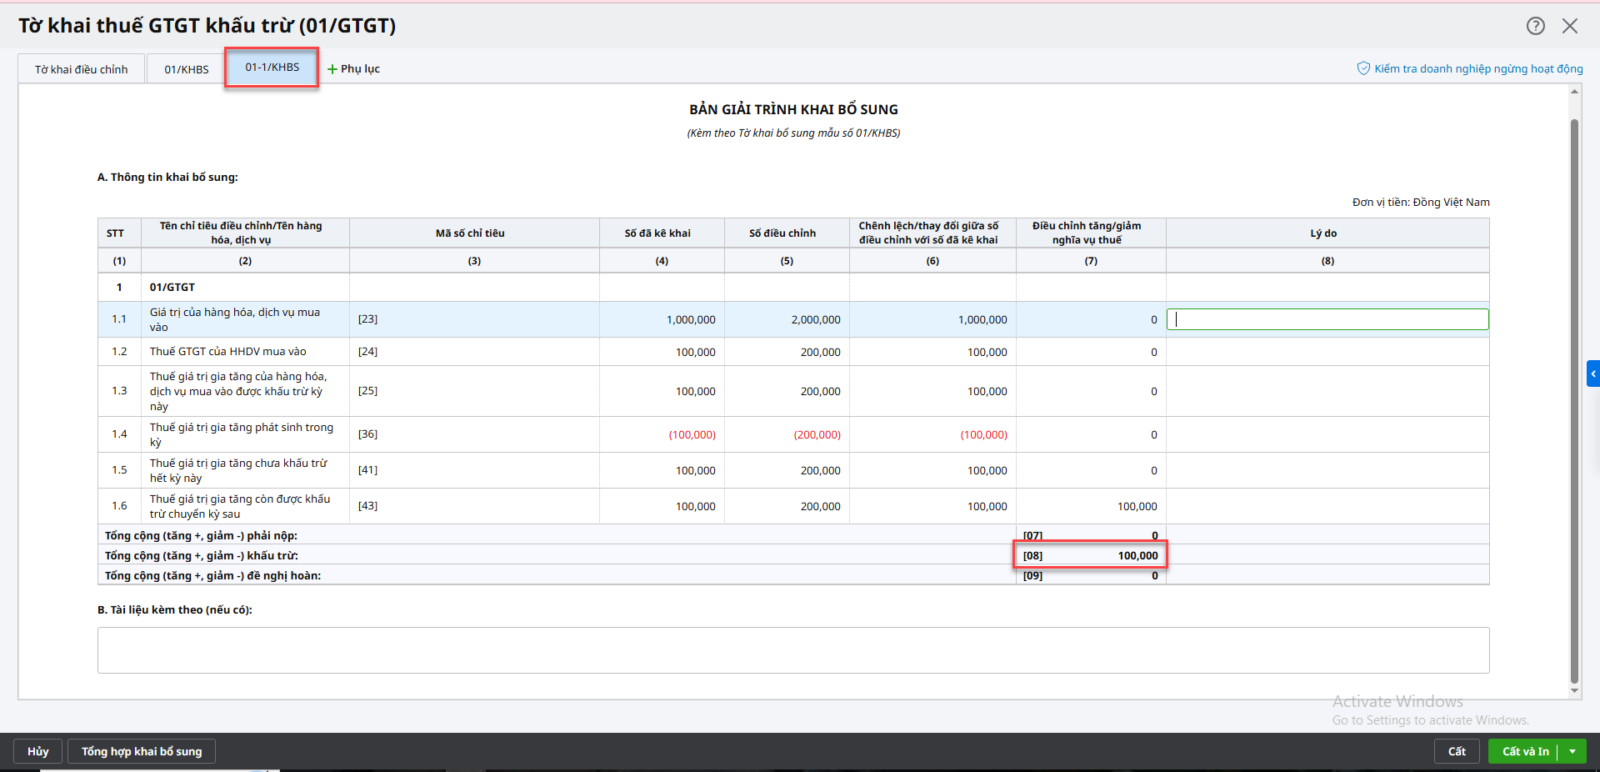Switch to the Tờ khai điều chỉnh tab
This screenshot has height=772, width=1600.
point(81,69)
